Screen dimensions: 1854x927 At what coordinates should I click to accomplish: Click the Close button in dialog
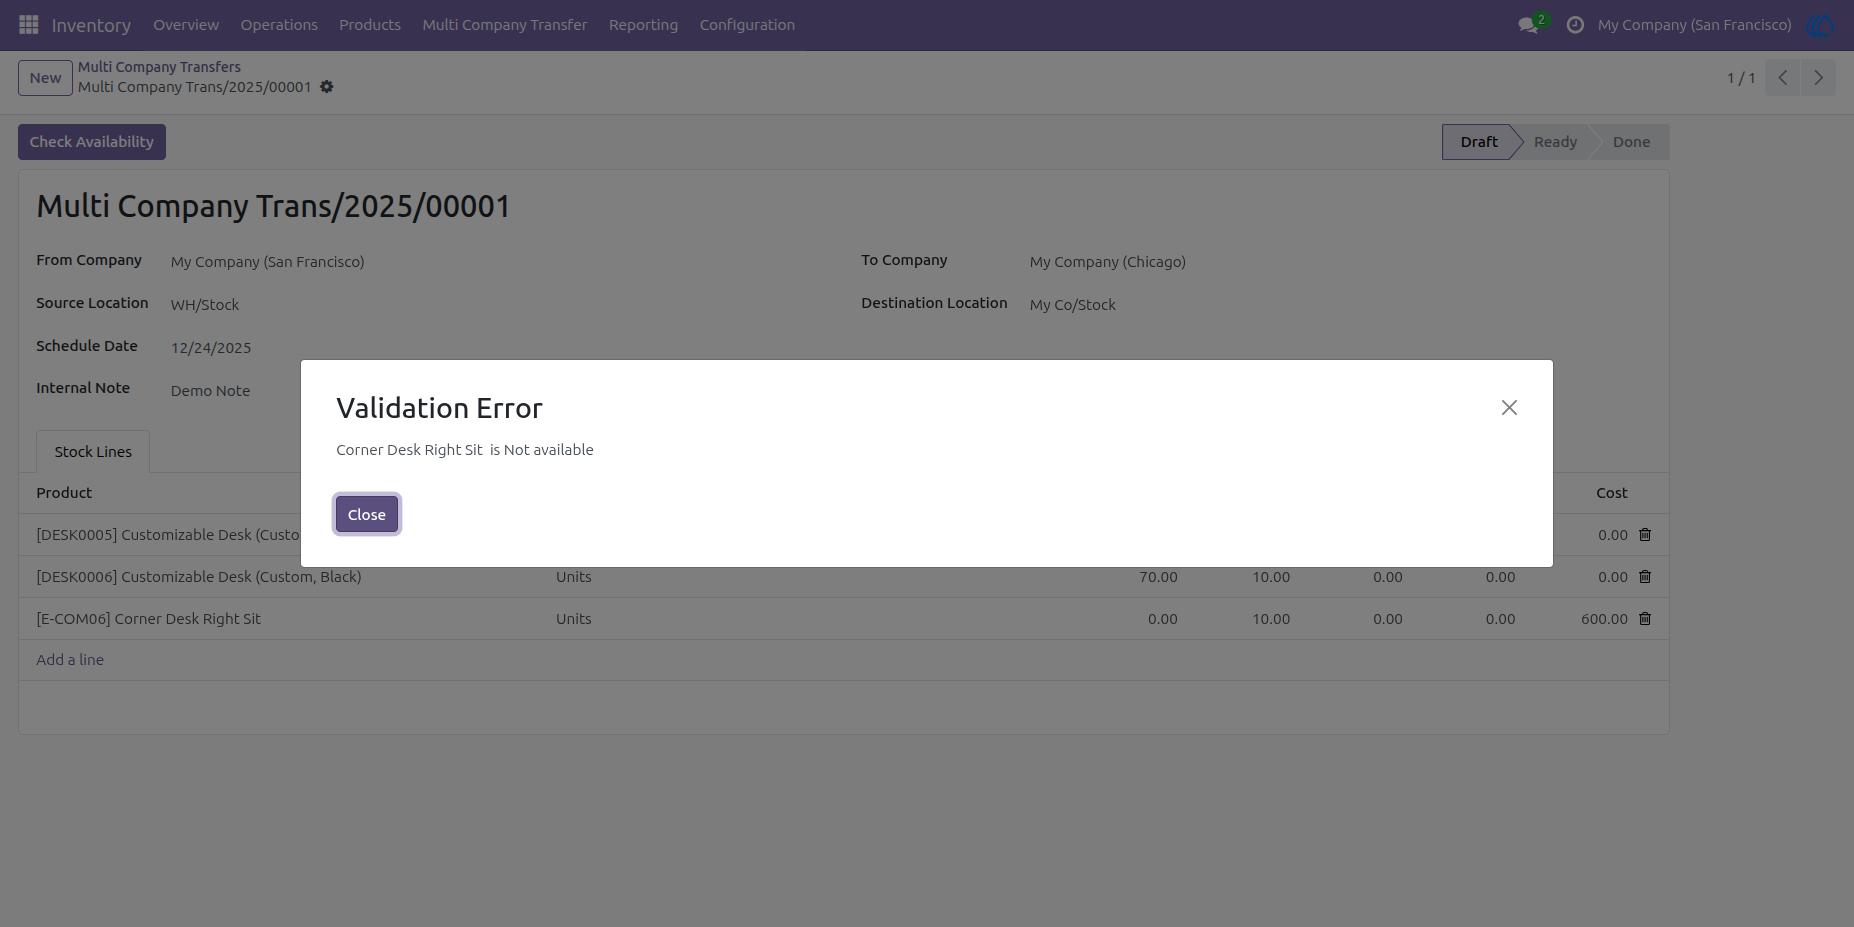click(367, 515)
